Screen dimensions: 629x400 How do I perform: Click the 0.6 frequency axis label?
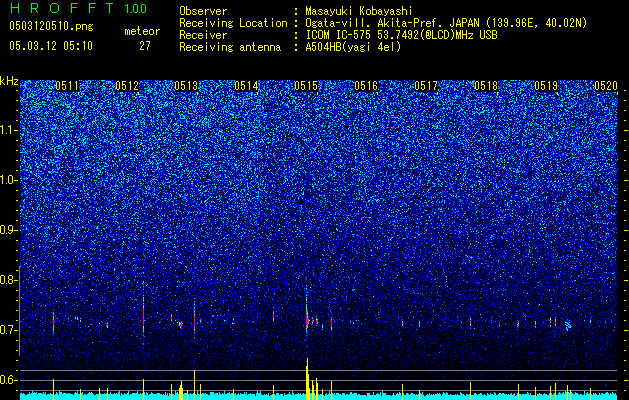tap(8, 380)
